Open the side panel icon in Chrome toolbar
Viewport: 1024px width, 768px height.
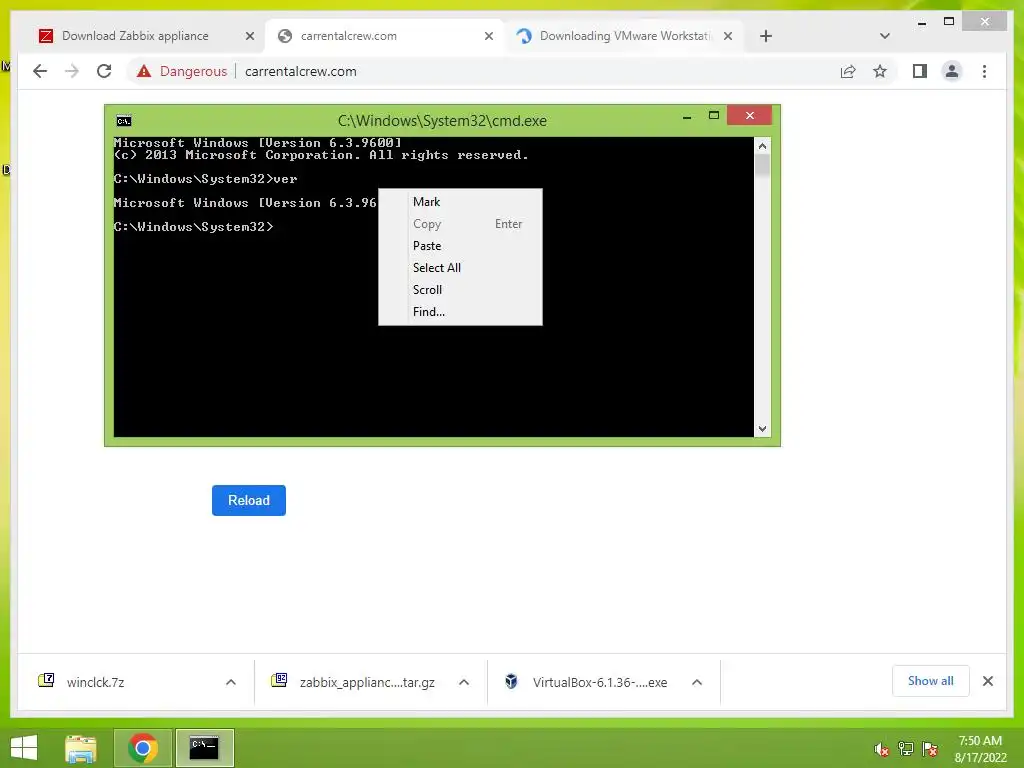(x=920, y=71)
